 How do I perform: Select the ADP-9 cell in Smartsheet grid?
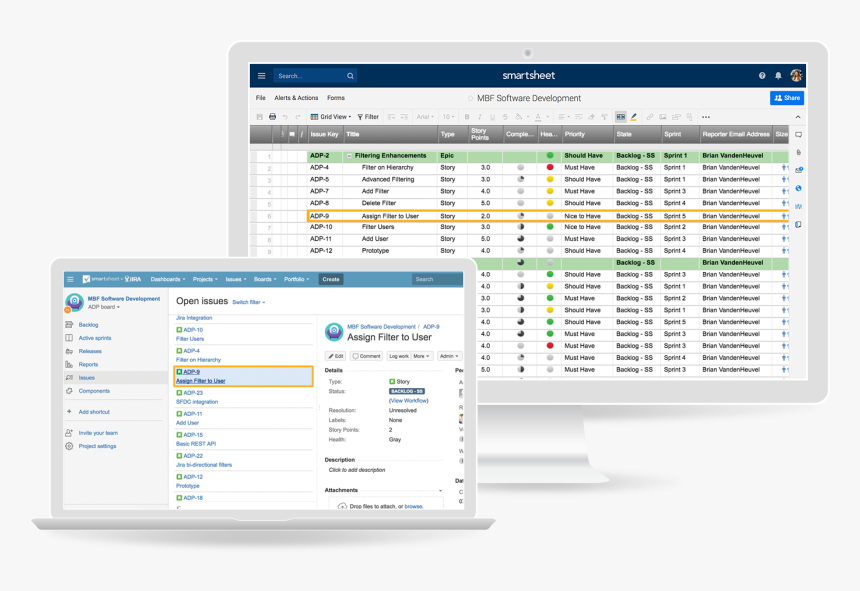[x=325, y=216]
